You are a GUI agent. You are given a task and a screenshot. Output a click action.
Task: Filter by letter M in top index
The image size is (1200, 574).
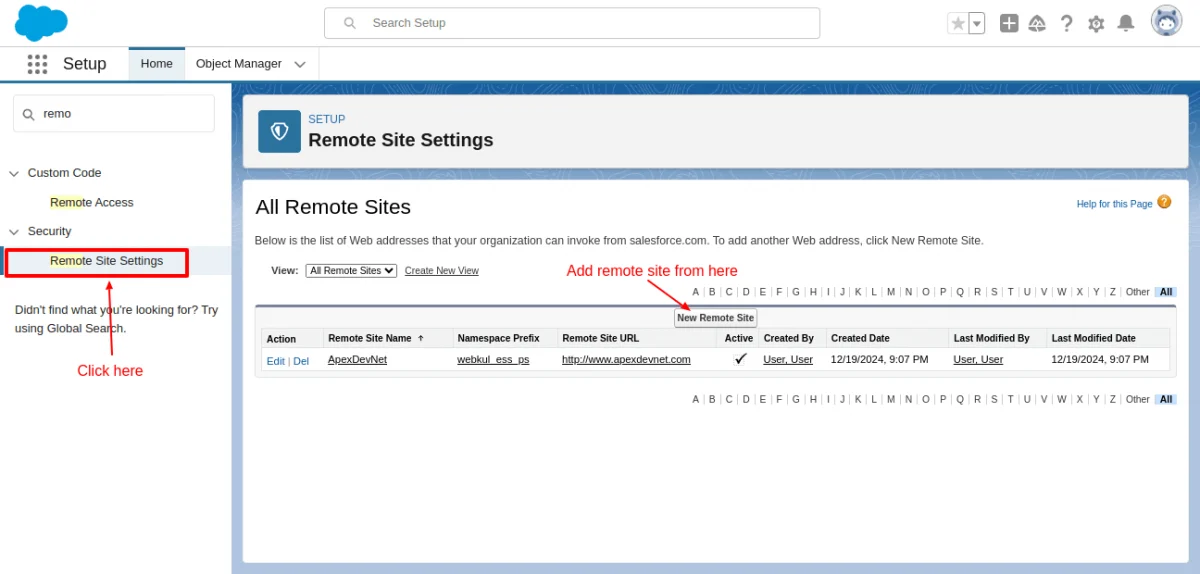coord(890,292)
